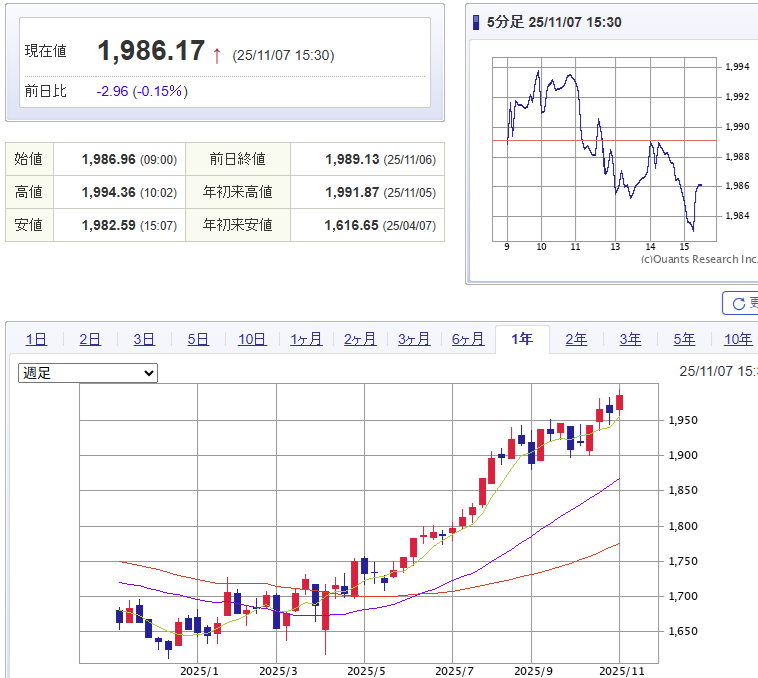This screenshot has width=758, height=678.
Task: Switch to the 6ヶ月 tab
Action: click(468, 339)
